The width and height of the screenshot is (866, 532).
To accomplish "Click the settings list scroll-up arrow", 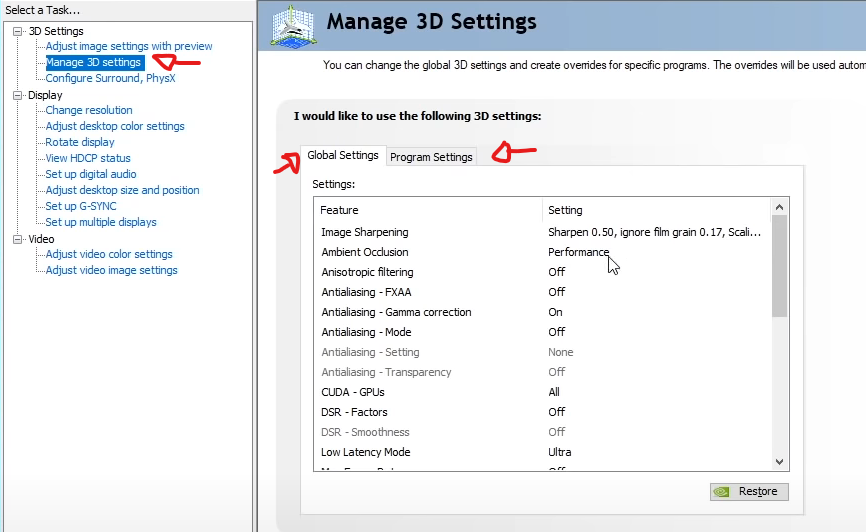I will pyautogui.click(x=780, y=207).
